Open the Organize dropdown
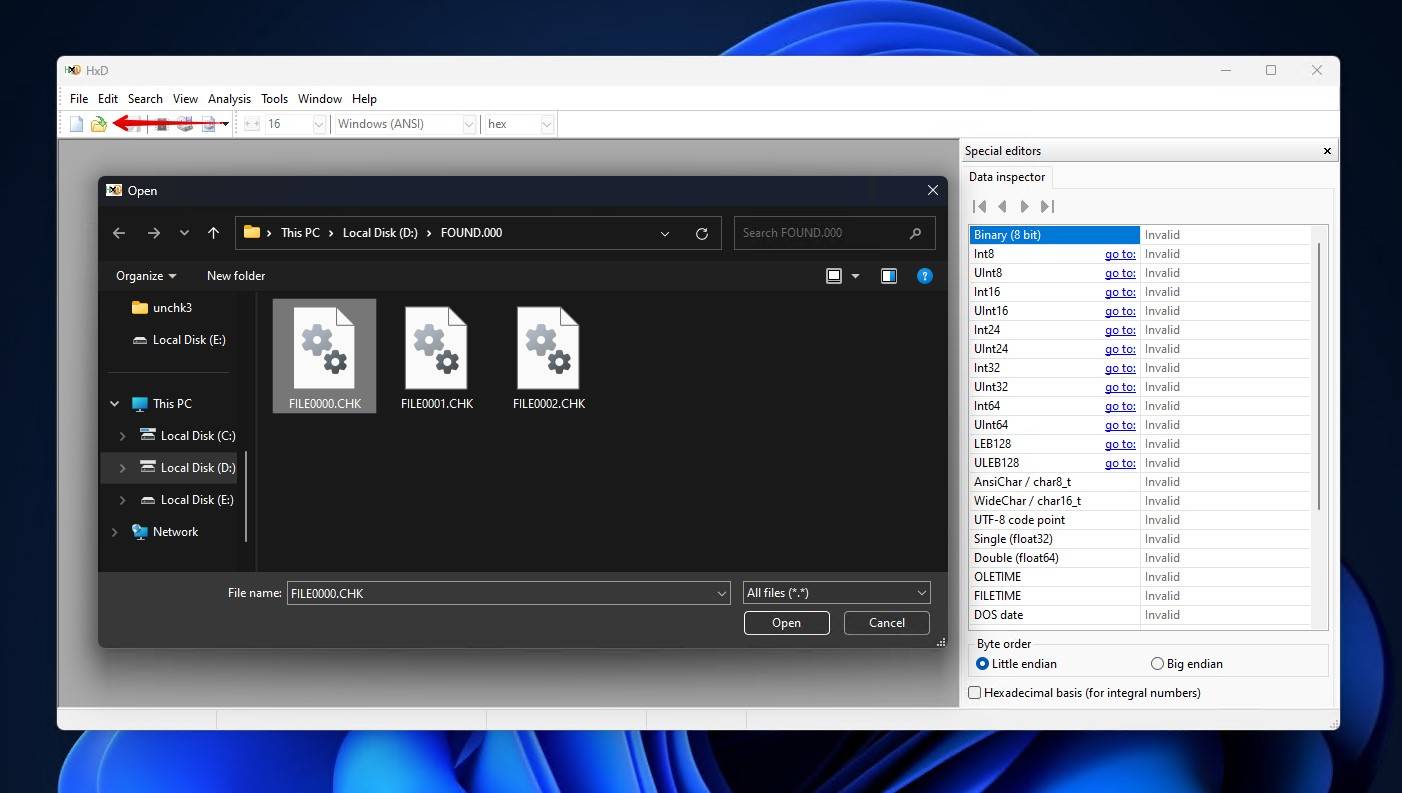This screenshot has width=1402, height=793. tap(146, 276)
